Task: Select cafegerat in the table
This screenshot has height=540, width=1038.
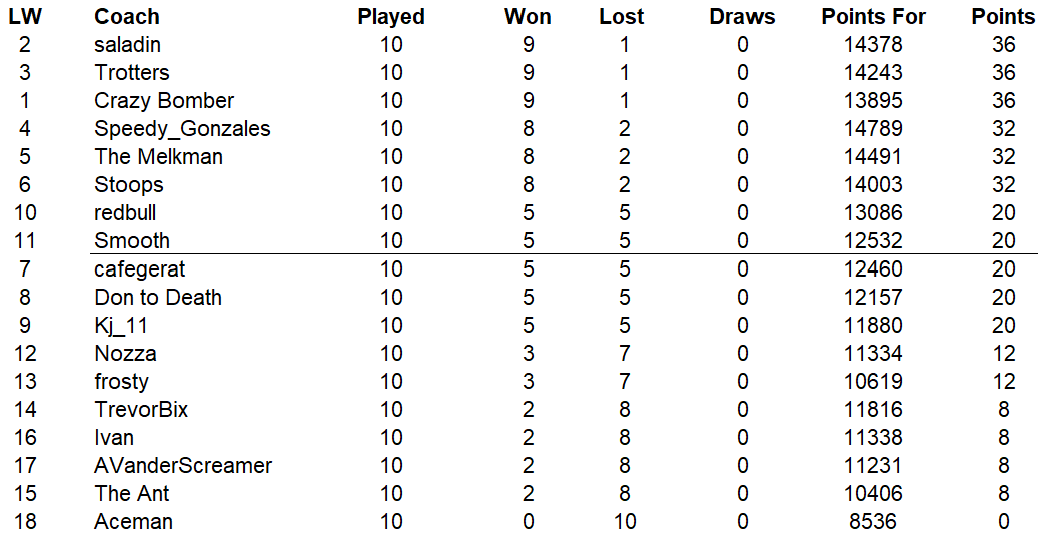Action: click(140, 269)
